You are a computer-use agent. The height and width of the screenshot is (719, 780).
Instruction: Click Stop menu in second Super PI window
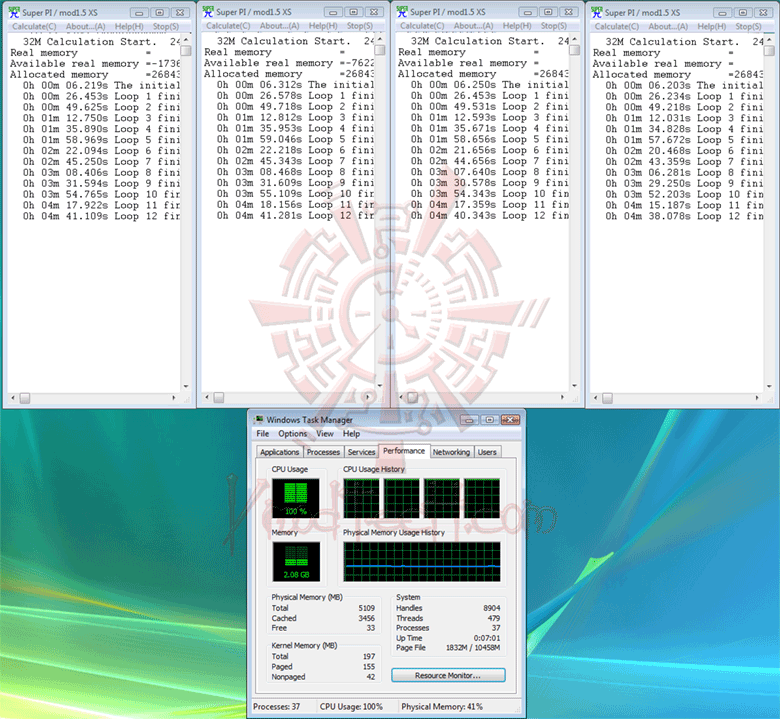(x=360, y=26)
